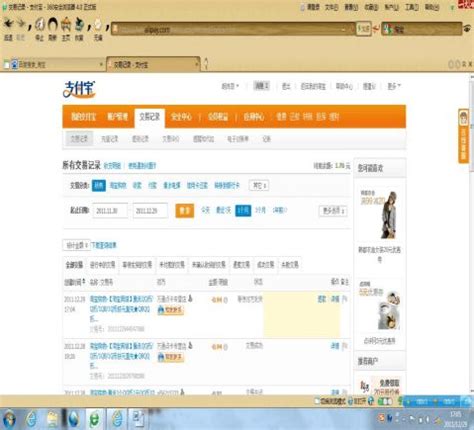Open the file explorer taskbar icon
The height and width of the screenshot is (430, 474).
pyautogui.click(x=52, y=420)
